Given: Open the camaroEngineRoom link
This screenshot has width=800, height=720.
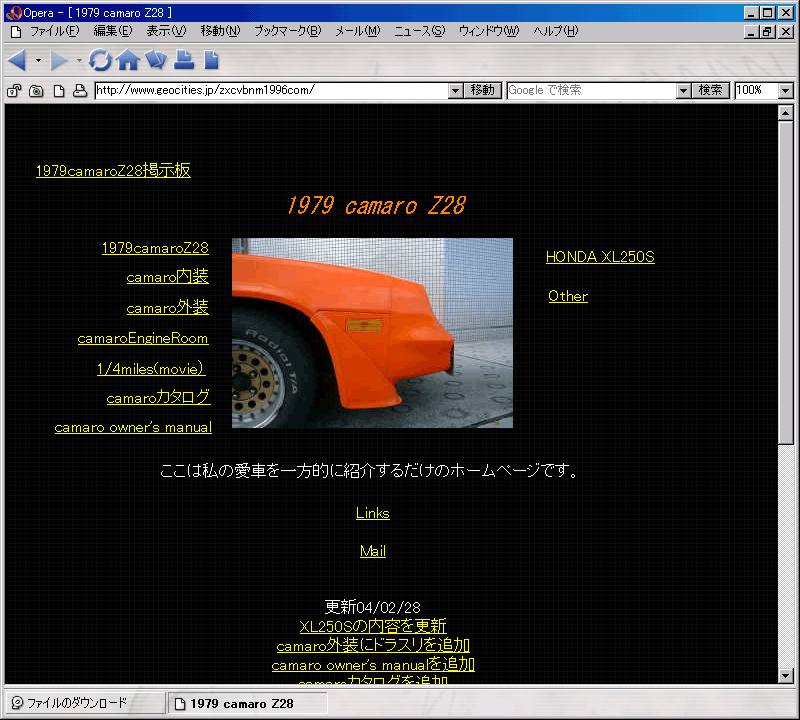Looking at the screenshot, I should coord(143,338).
